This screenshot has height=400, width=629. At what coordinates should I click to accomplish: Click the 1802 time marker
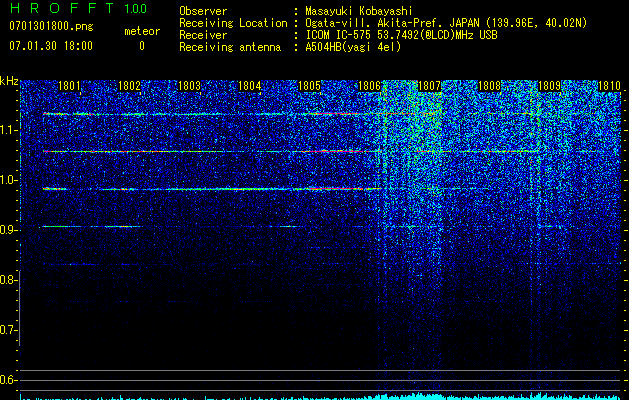tap(130, 85)
